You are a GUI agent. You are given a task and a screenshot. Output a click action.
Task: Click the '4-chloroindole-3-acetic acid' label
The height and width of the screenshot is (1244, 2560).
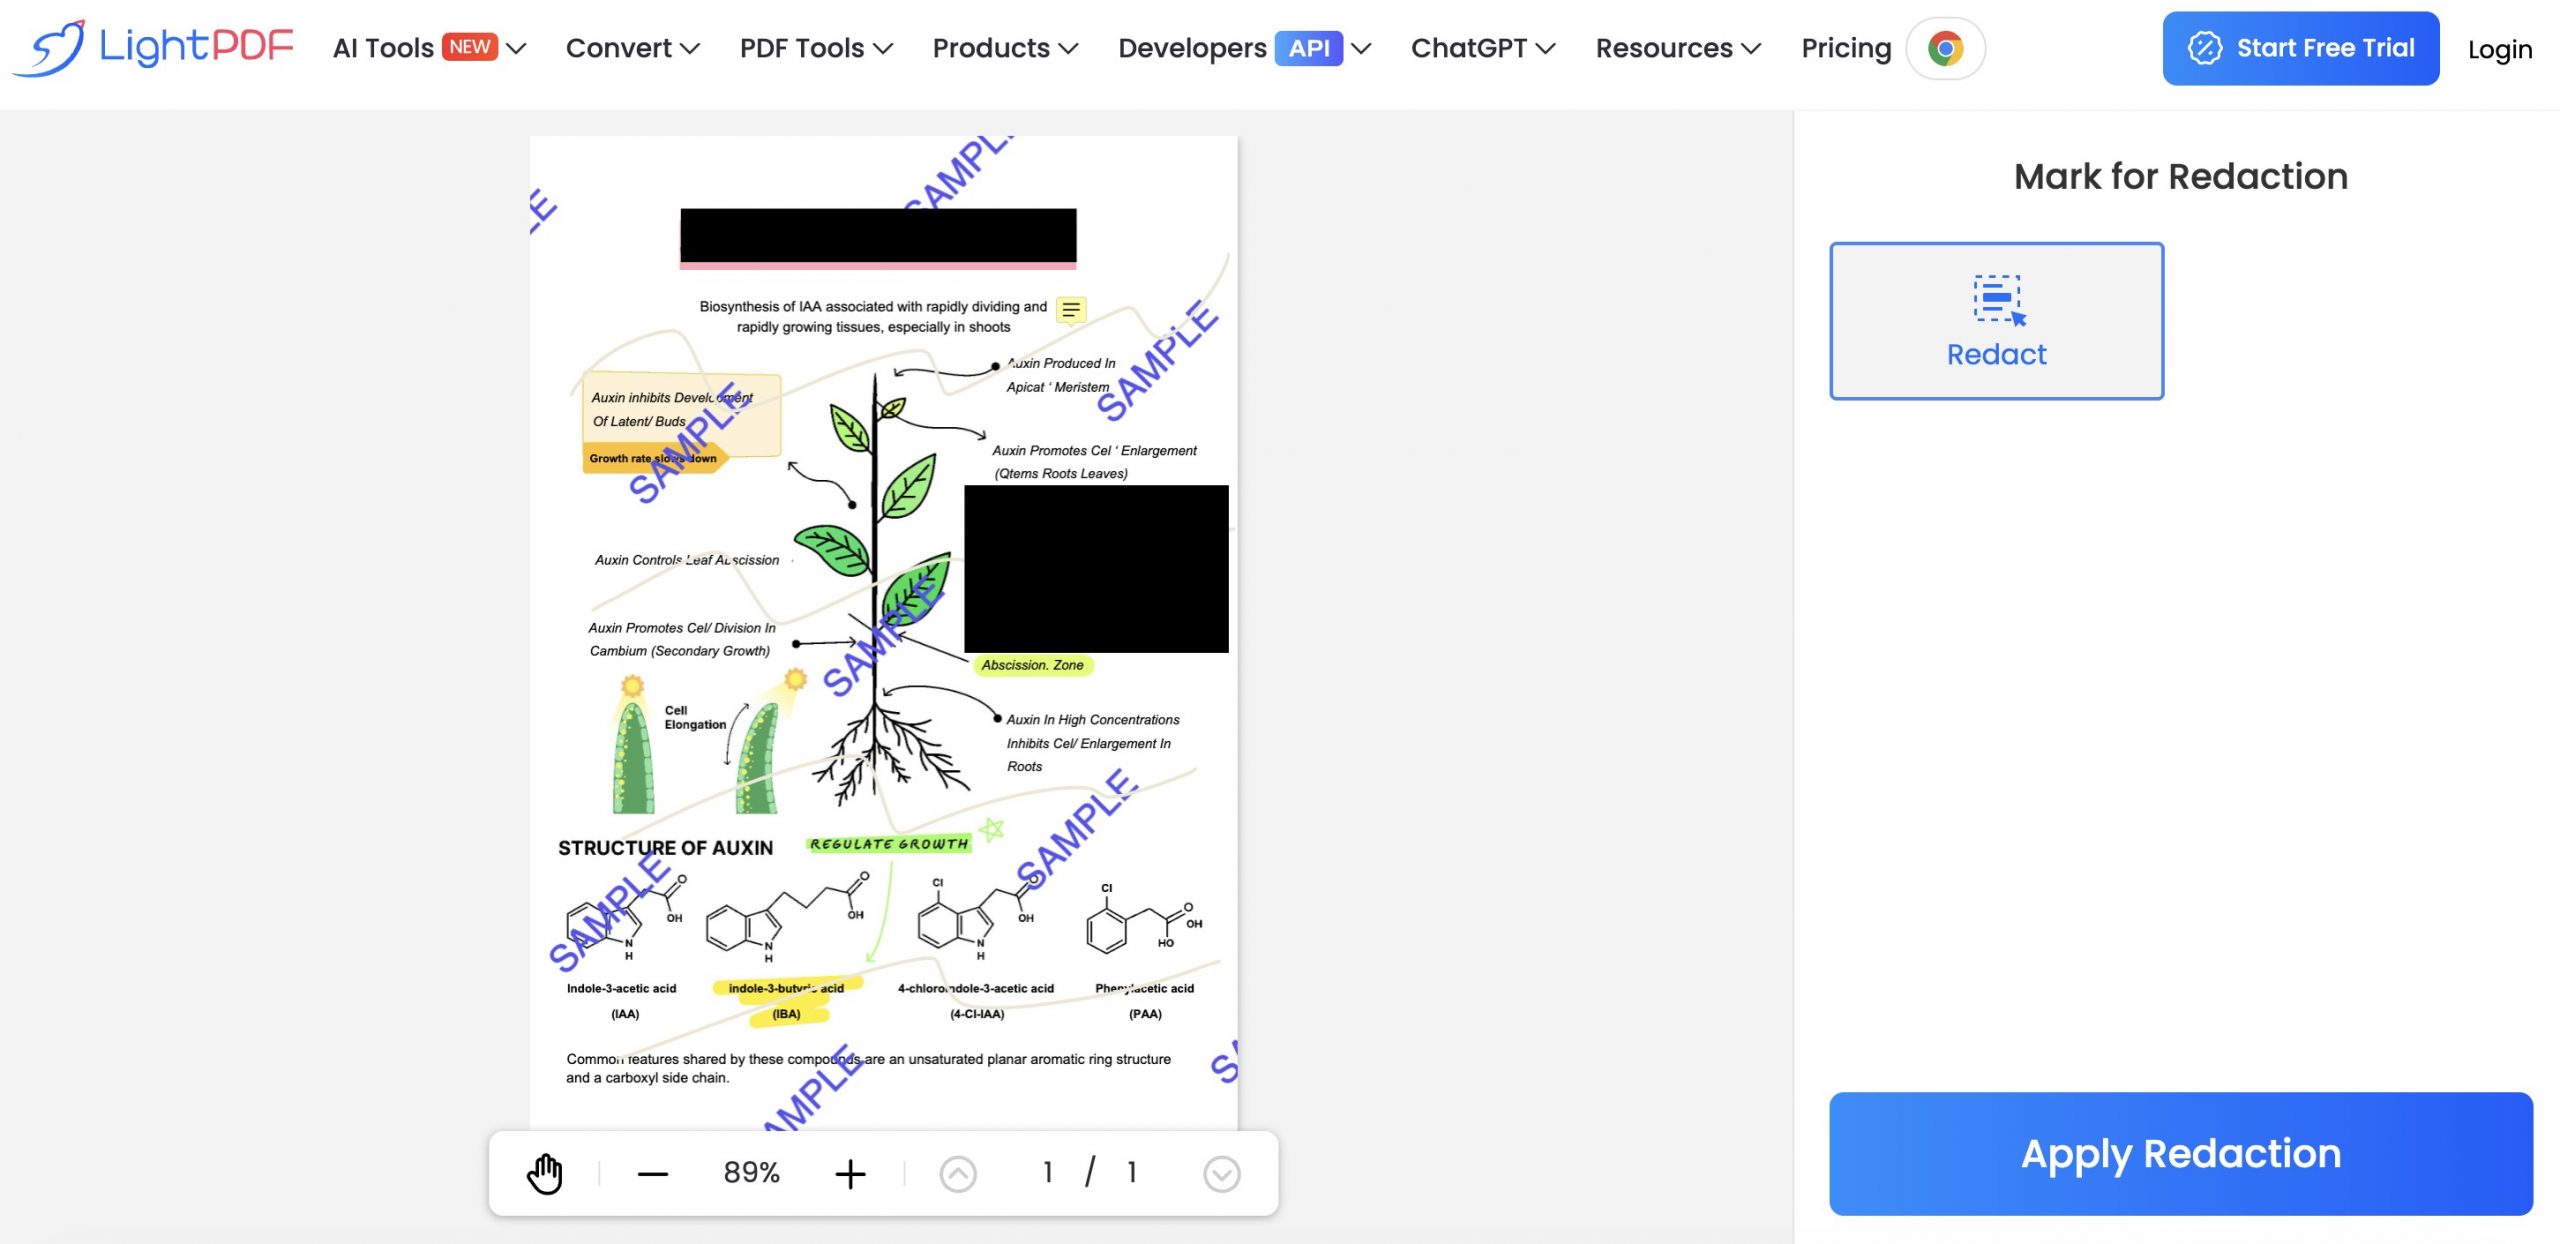(975, 989)
